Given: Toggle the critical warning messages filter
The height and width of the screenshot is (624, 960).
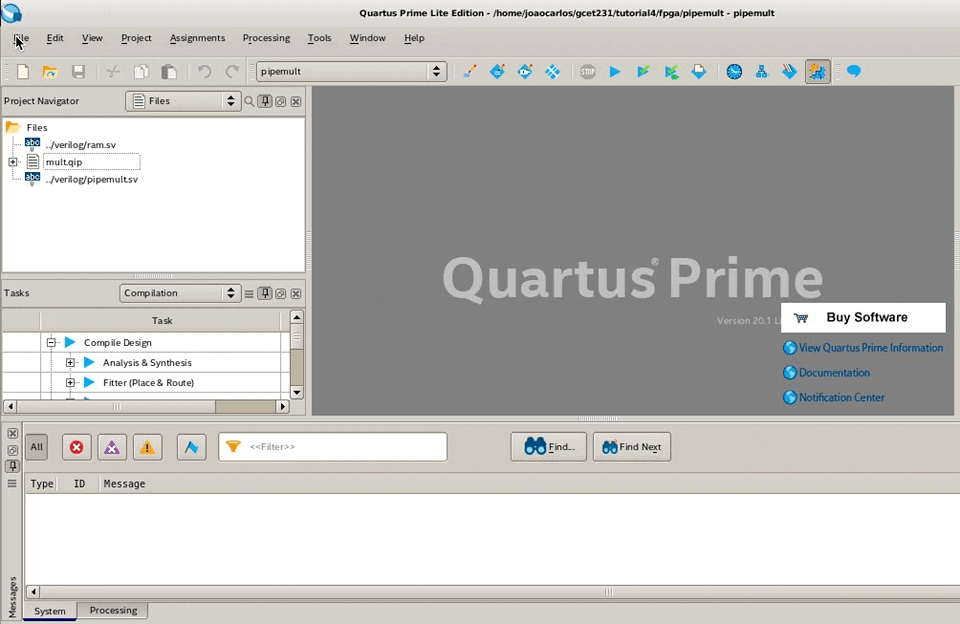Looking at the screenshot, I should 111,448.
